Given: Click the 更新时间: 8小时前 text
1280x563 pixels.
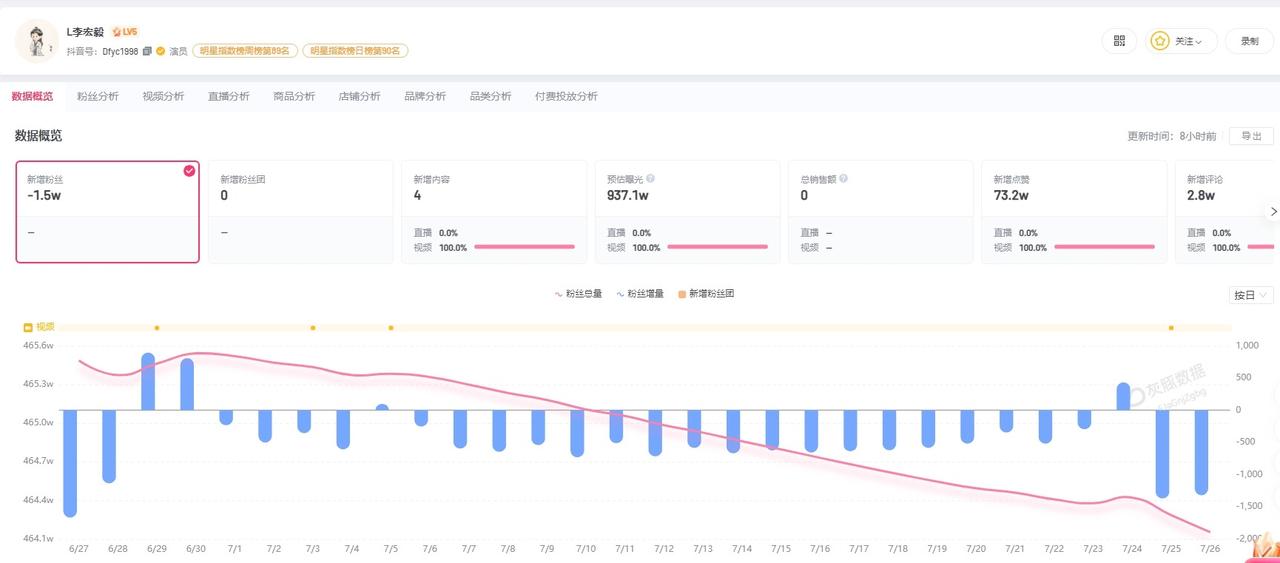Looking at the screenshot, I should [x=1171, y=136].
